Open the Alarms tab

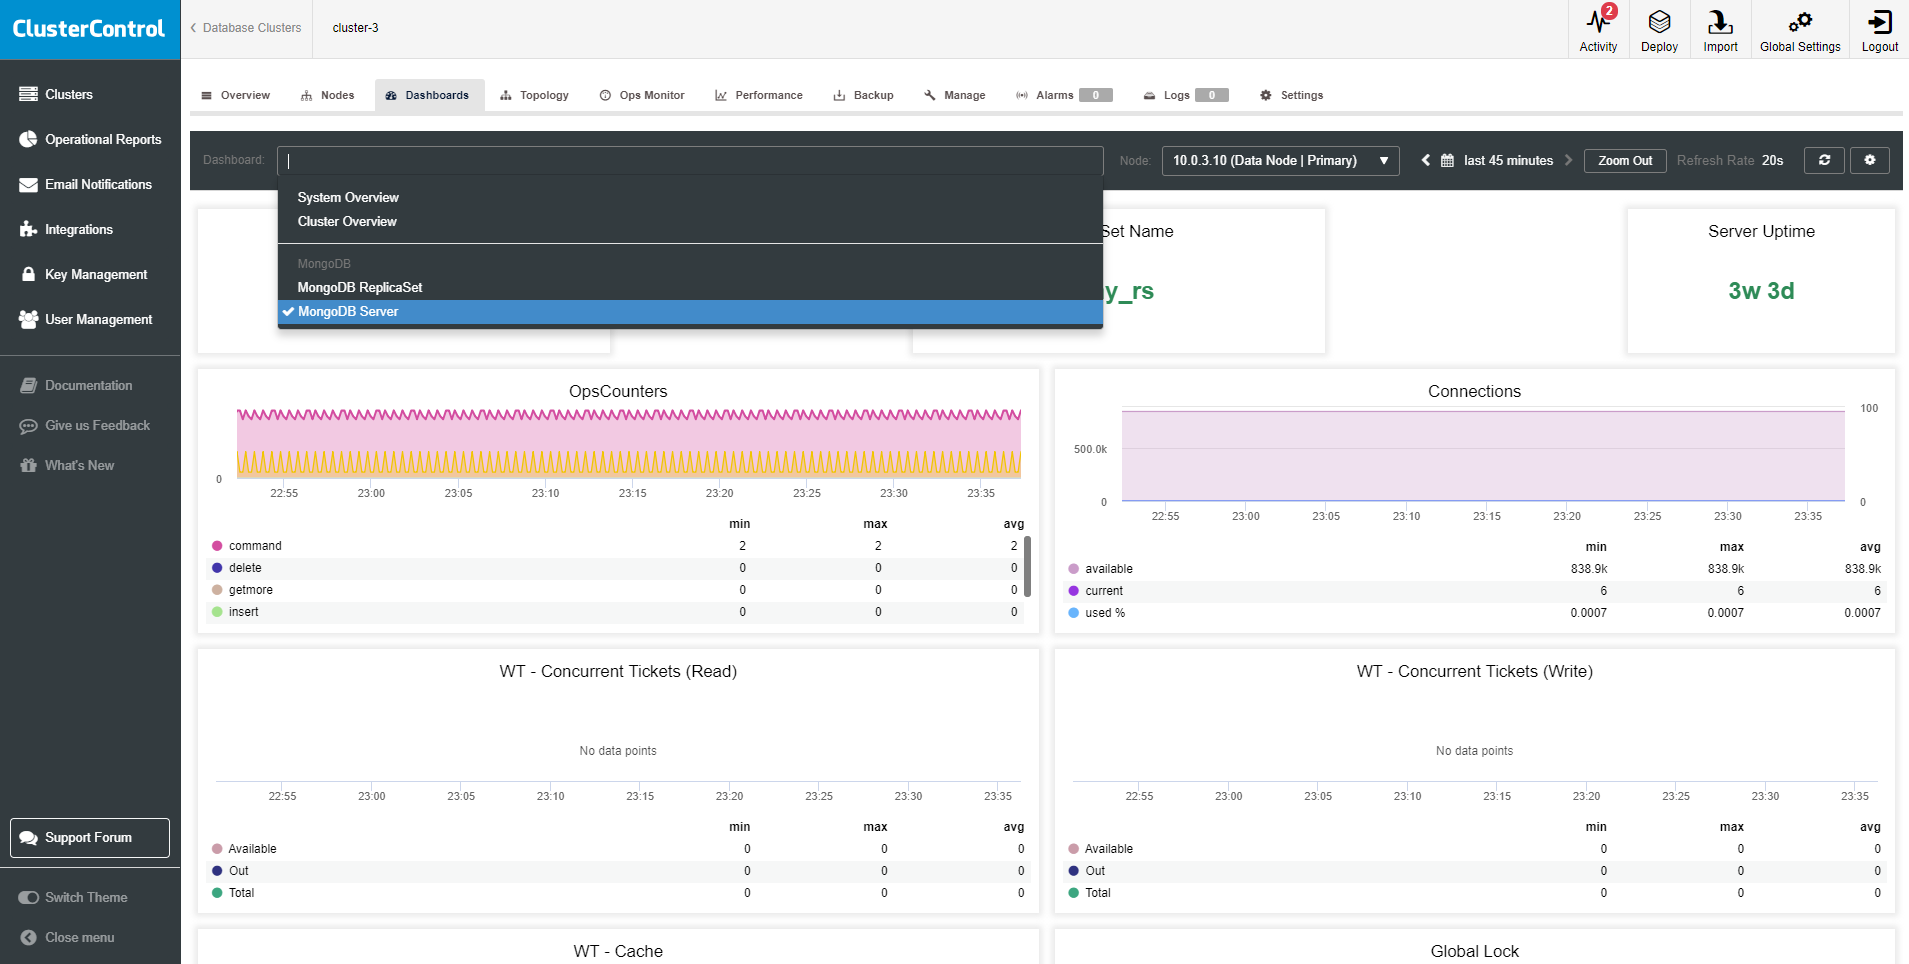click(1064, 95)
